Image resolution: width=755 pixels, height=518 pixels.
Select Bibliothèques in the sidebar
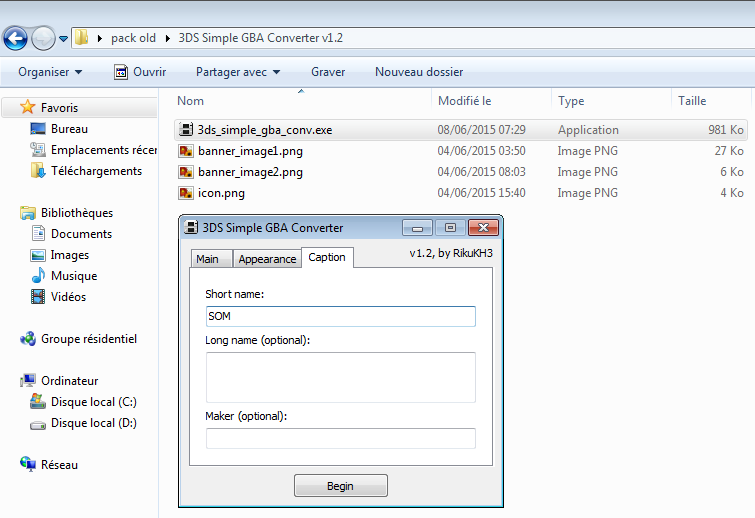click(66, 212)
